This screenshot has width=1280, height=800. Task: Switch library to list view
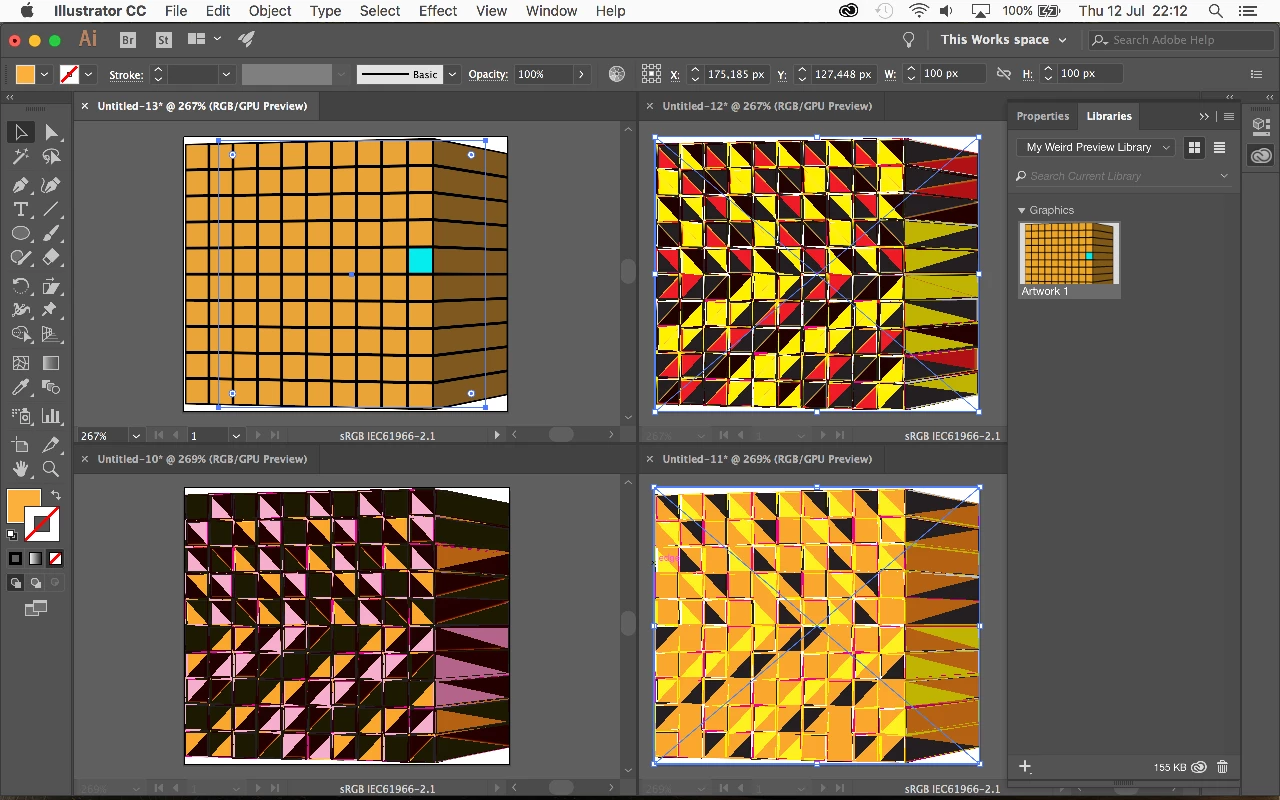[1219, 147]
